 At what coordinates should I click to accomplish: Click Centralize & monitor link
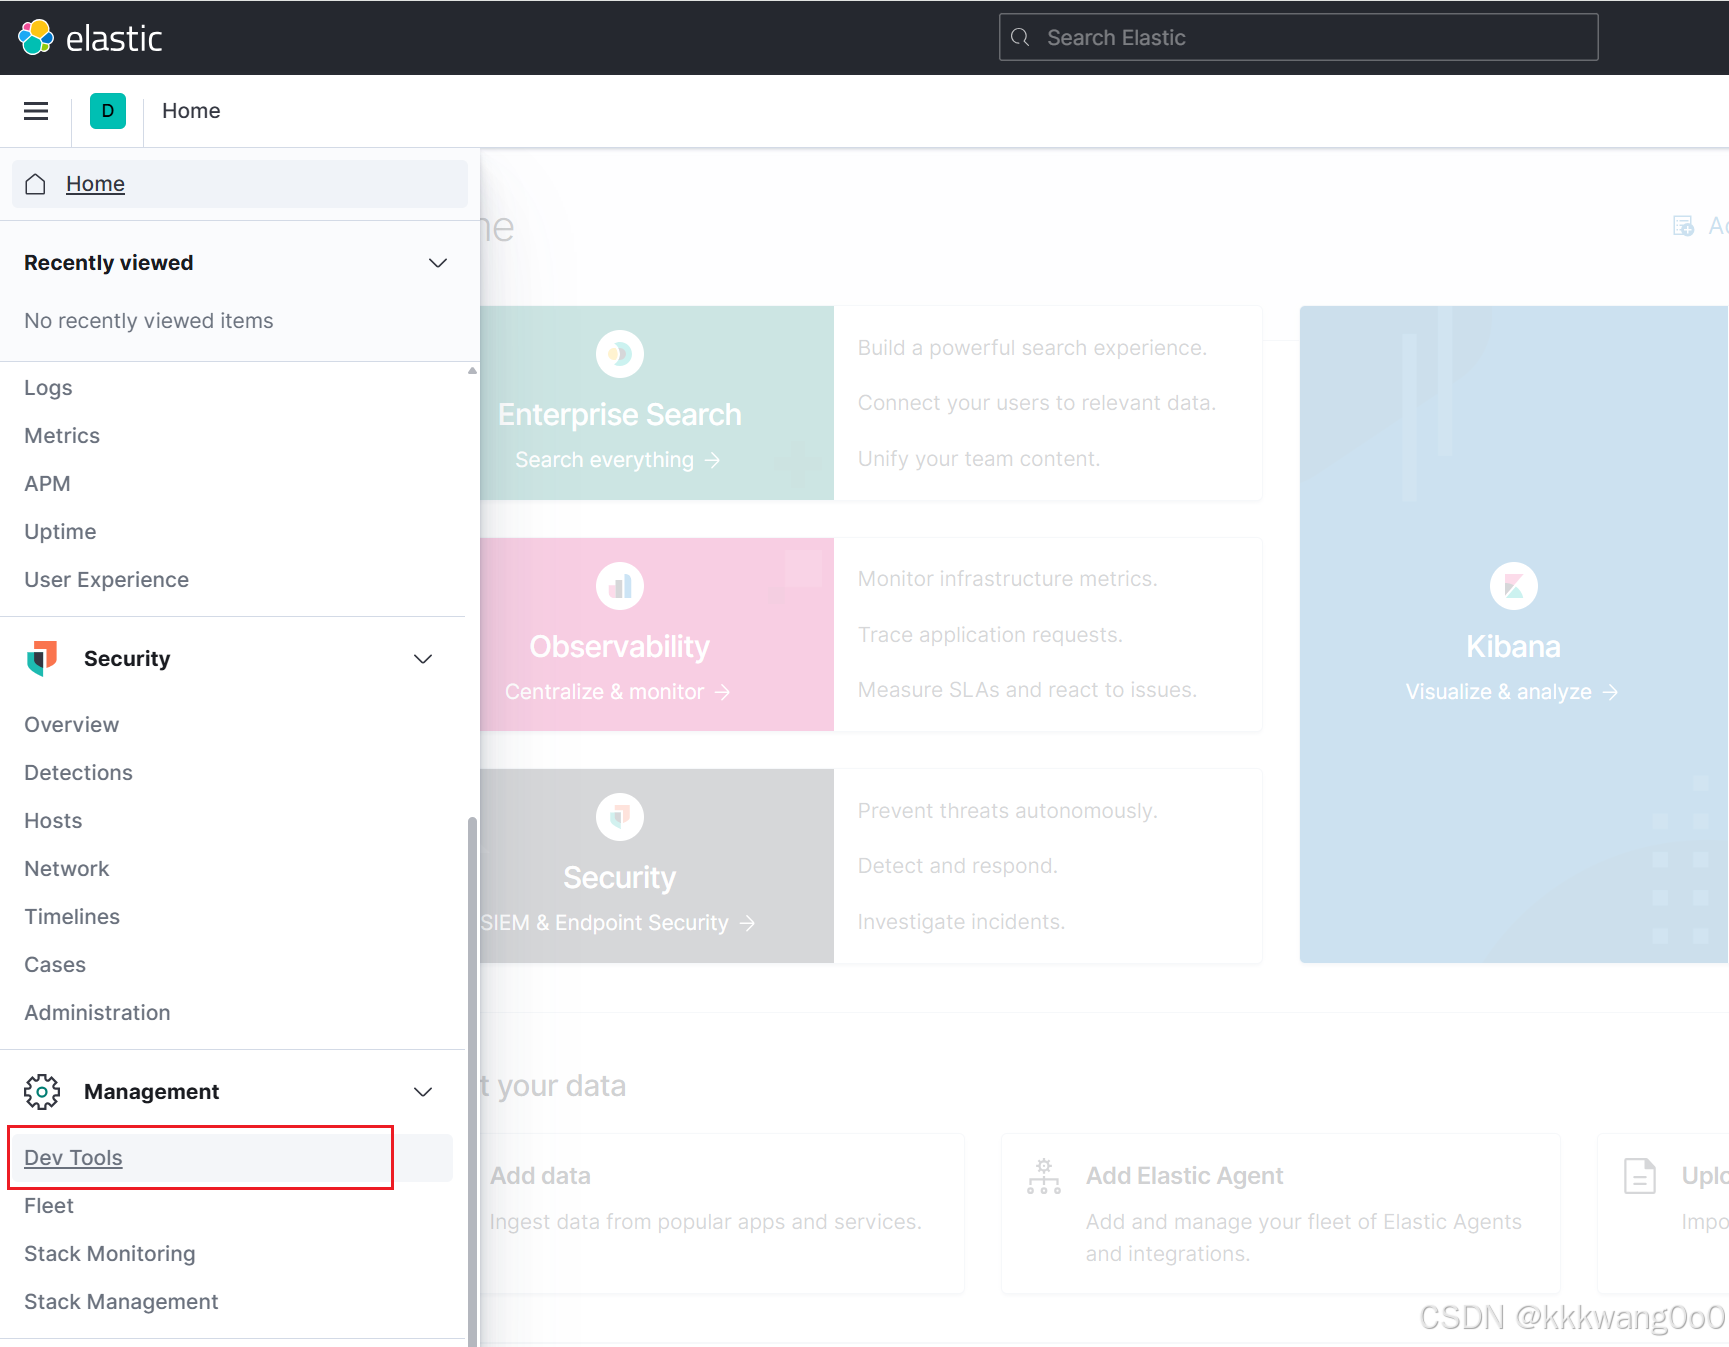coord(618,692)
